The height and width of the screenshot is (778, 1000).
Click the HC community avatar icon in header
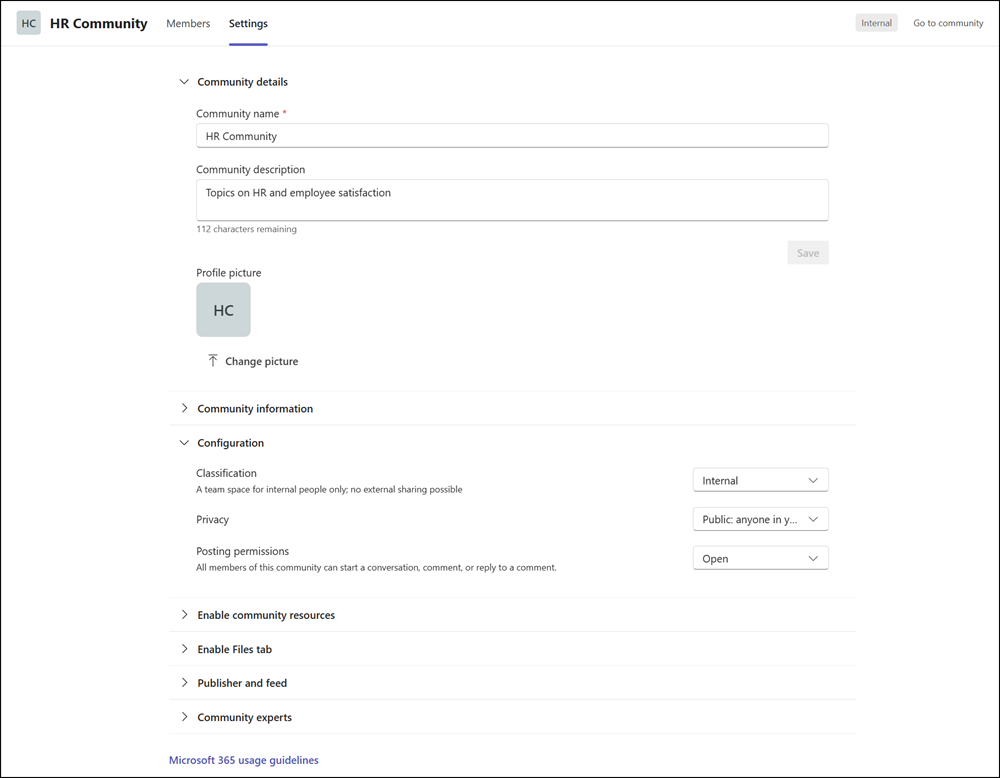pos(28,22)
